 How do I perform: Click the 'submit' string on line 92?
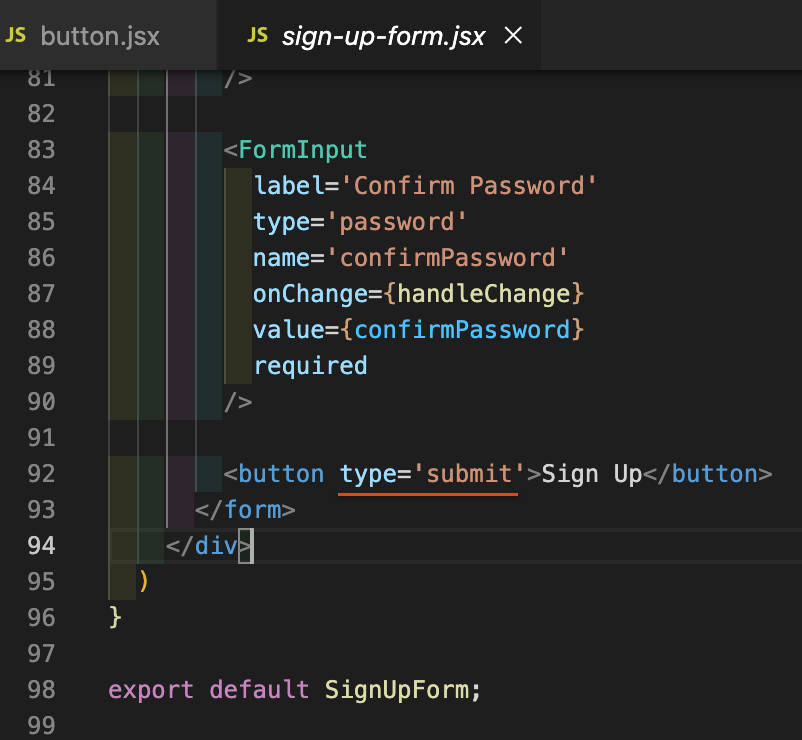(469, 474)
